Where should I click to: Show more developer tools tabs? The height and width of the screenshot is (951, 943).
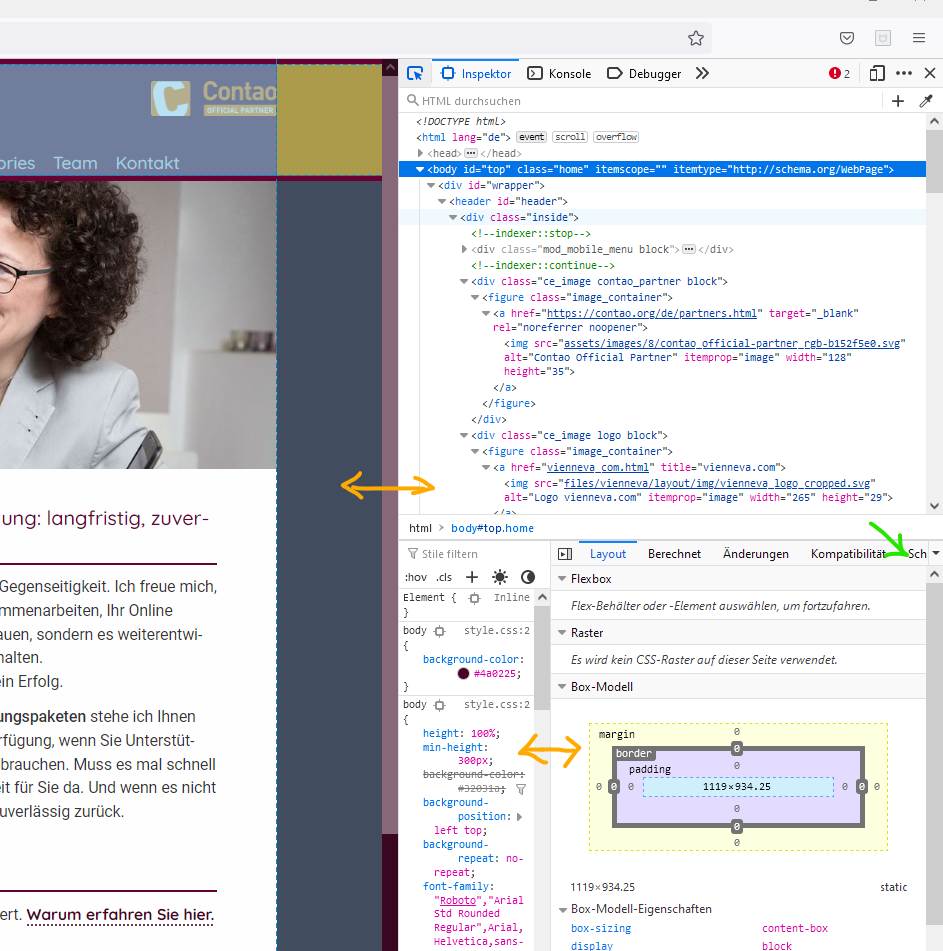click(x=702, y=73)
